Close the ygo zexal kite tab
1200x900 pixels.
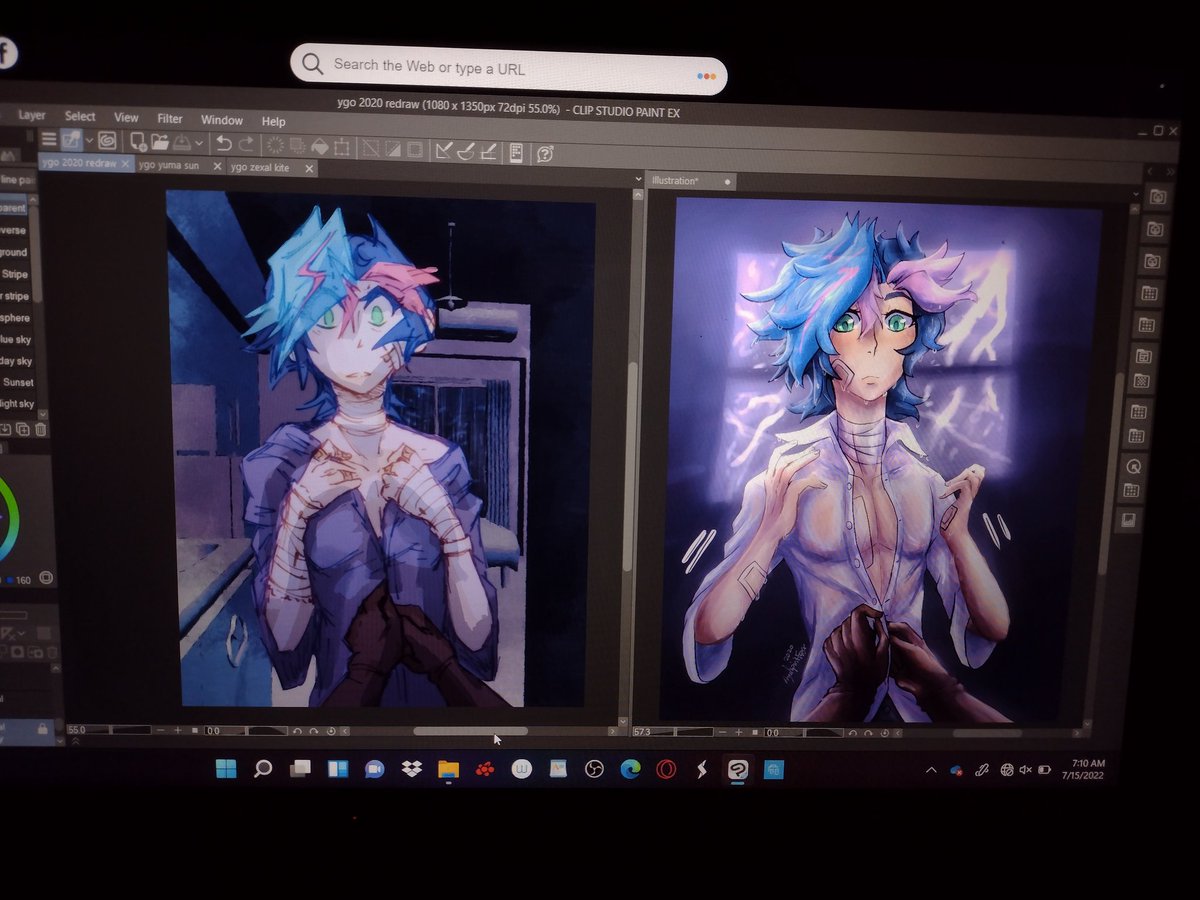[309, 168]
